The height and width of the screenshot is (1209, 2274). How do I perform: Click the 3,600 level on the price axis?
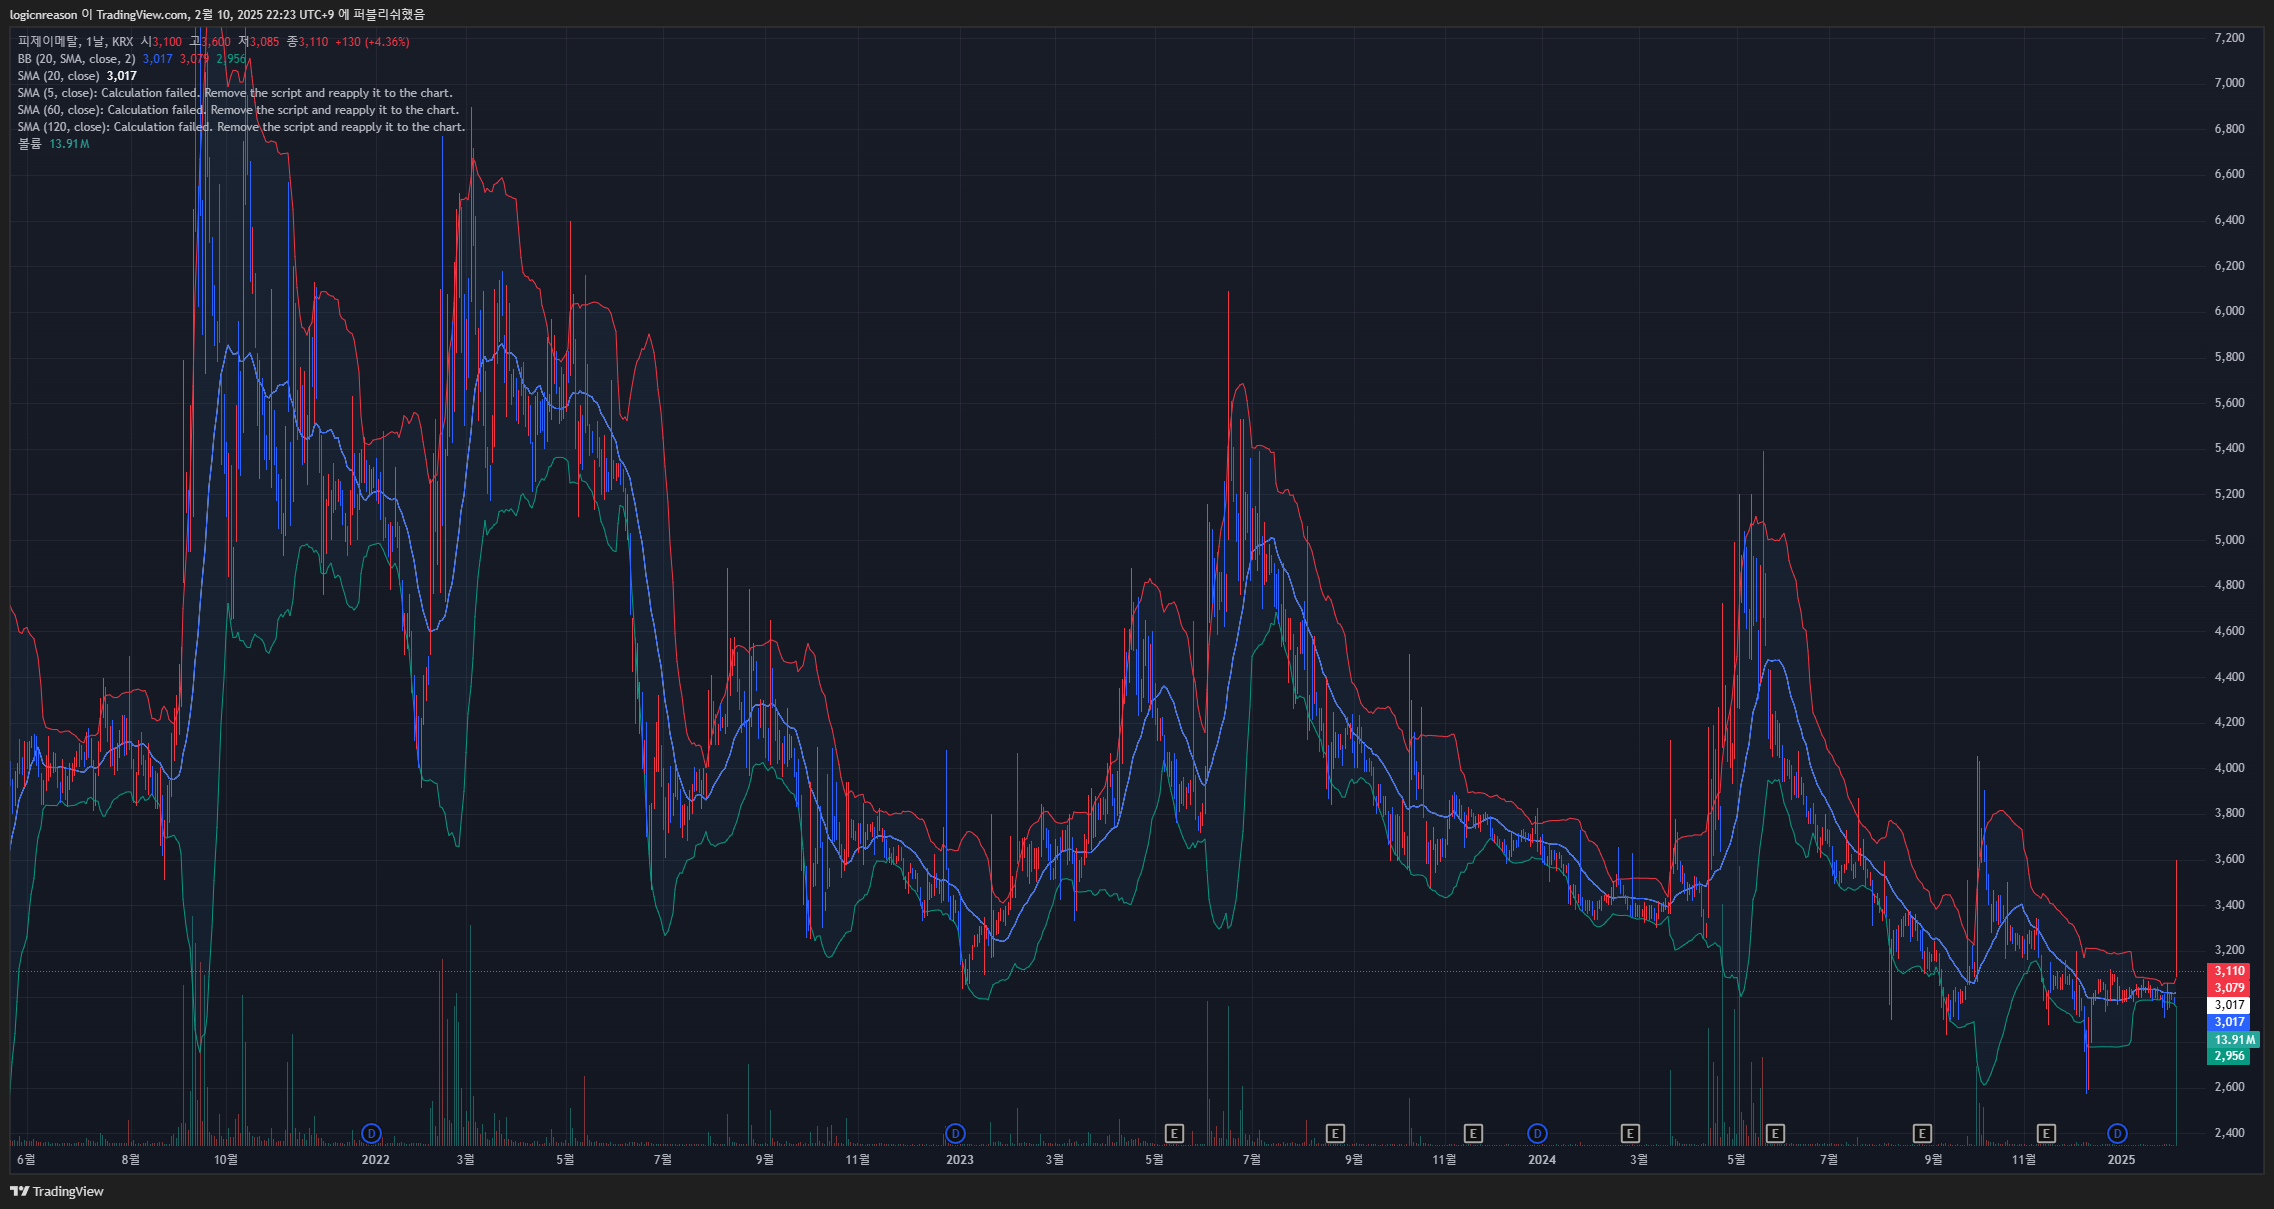pos(2229,859)
